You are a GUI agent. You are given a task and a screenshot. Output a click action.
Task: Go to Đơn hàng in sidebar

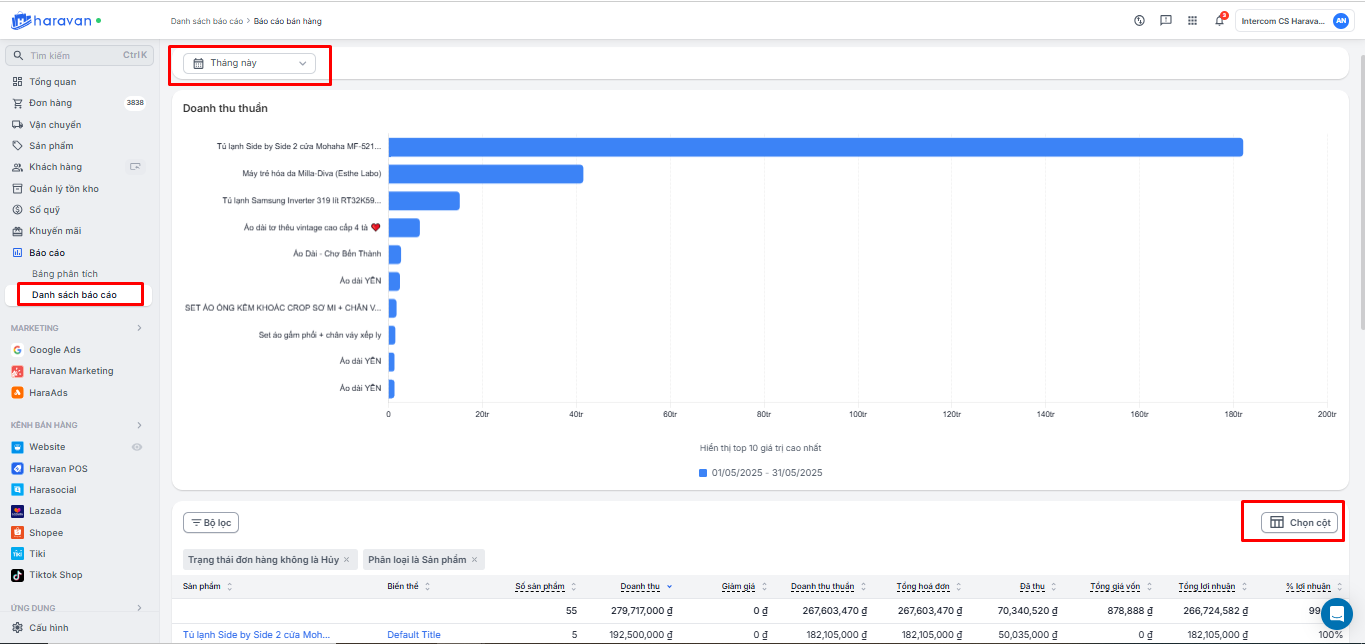[x=50, y=103]
